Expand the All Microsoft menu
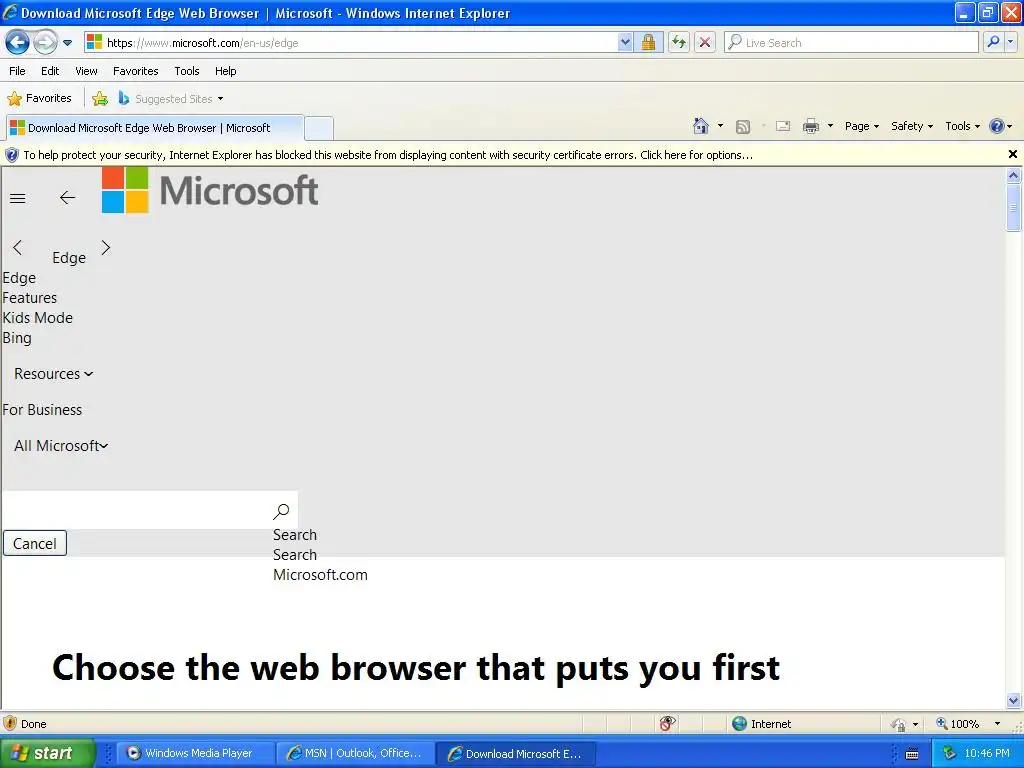This screenshot has height=768, width=1024. pos(61,446)
